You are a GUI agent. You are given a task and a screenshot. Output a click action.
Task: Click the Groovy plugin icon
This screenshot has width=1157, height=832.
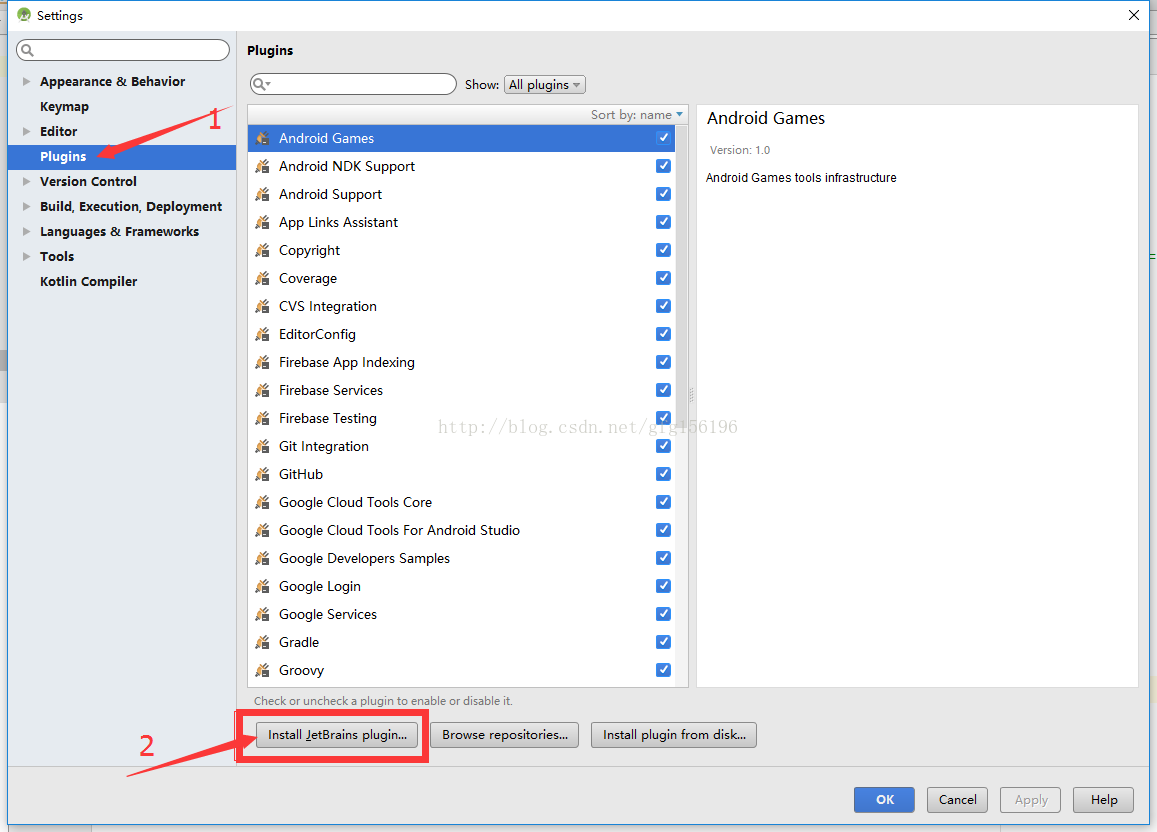tap(262, 670)
